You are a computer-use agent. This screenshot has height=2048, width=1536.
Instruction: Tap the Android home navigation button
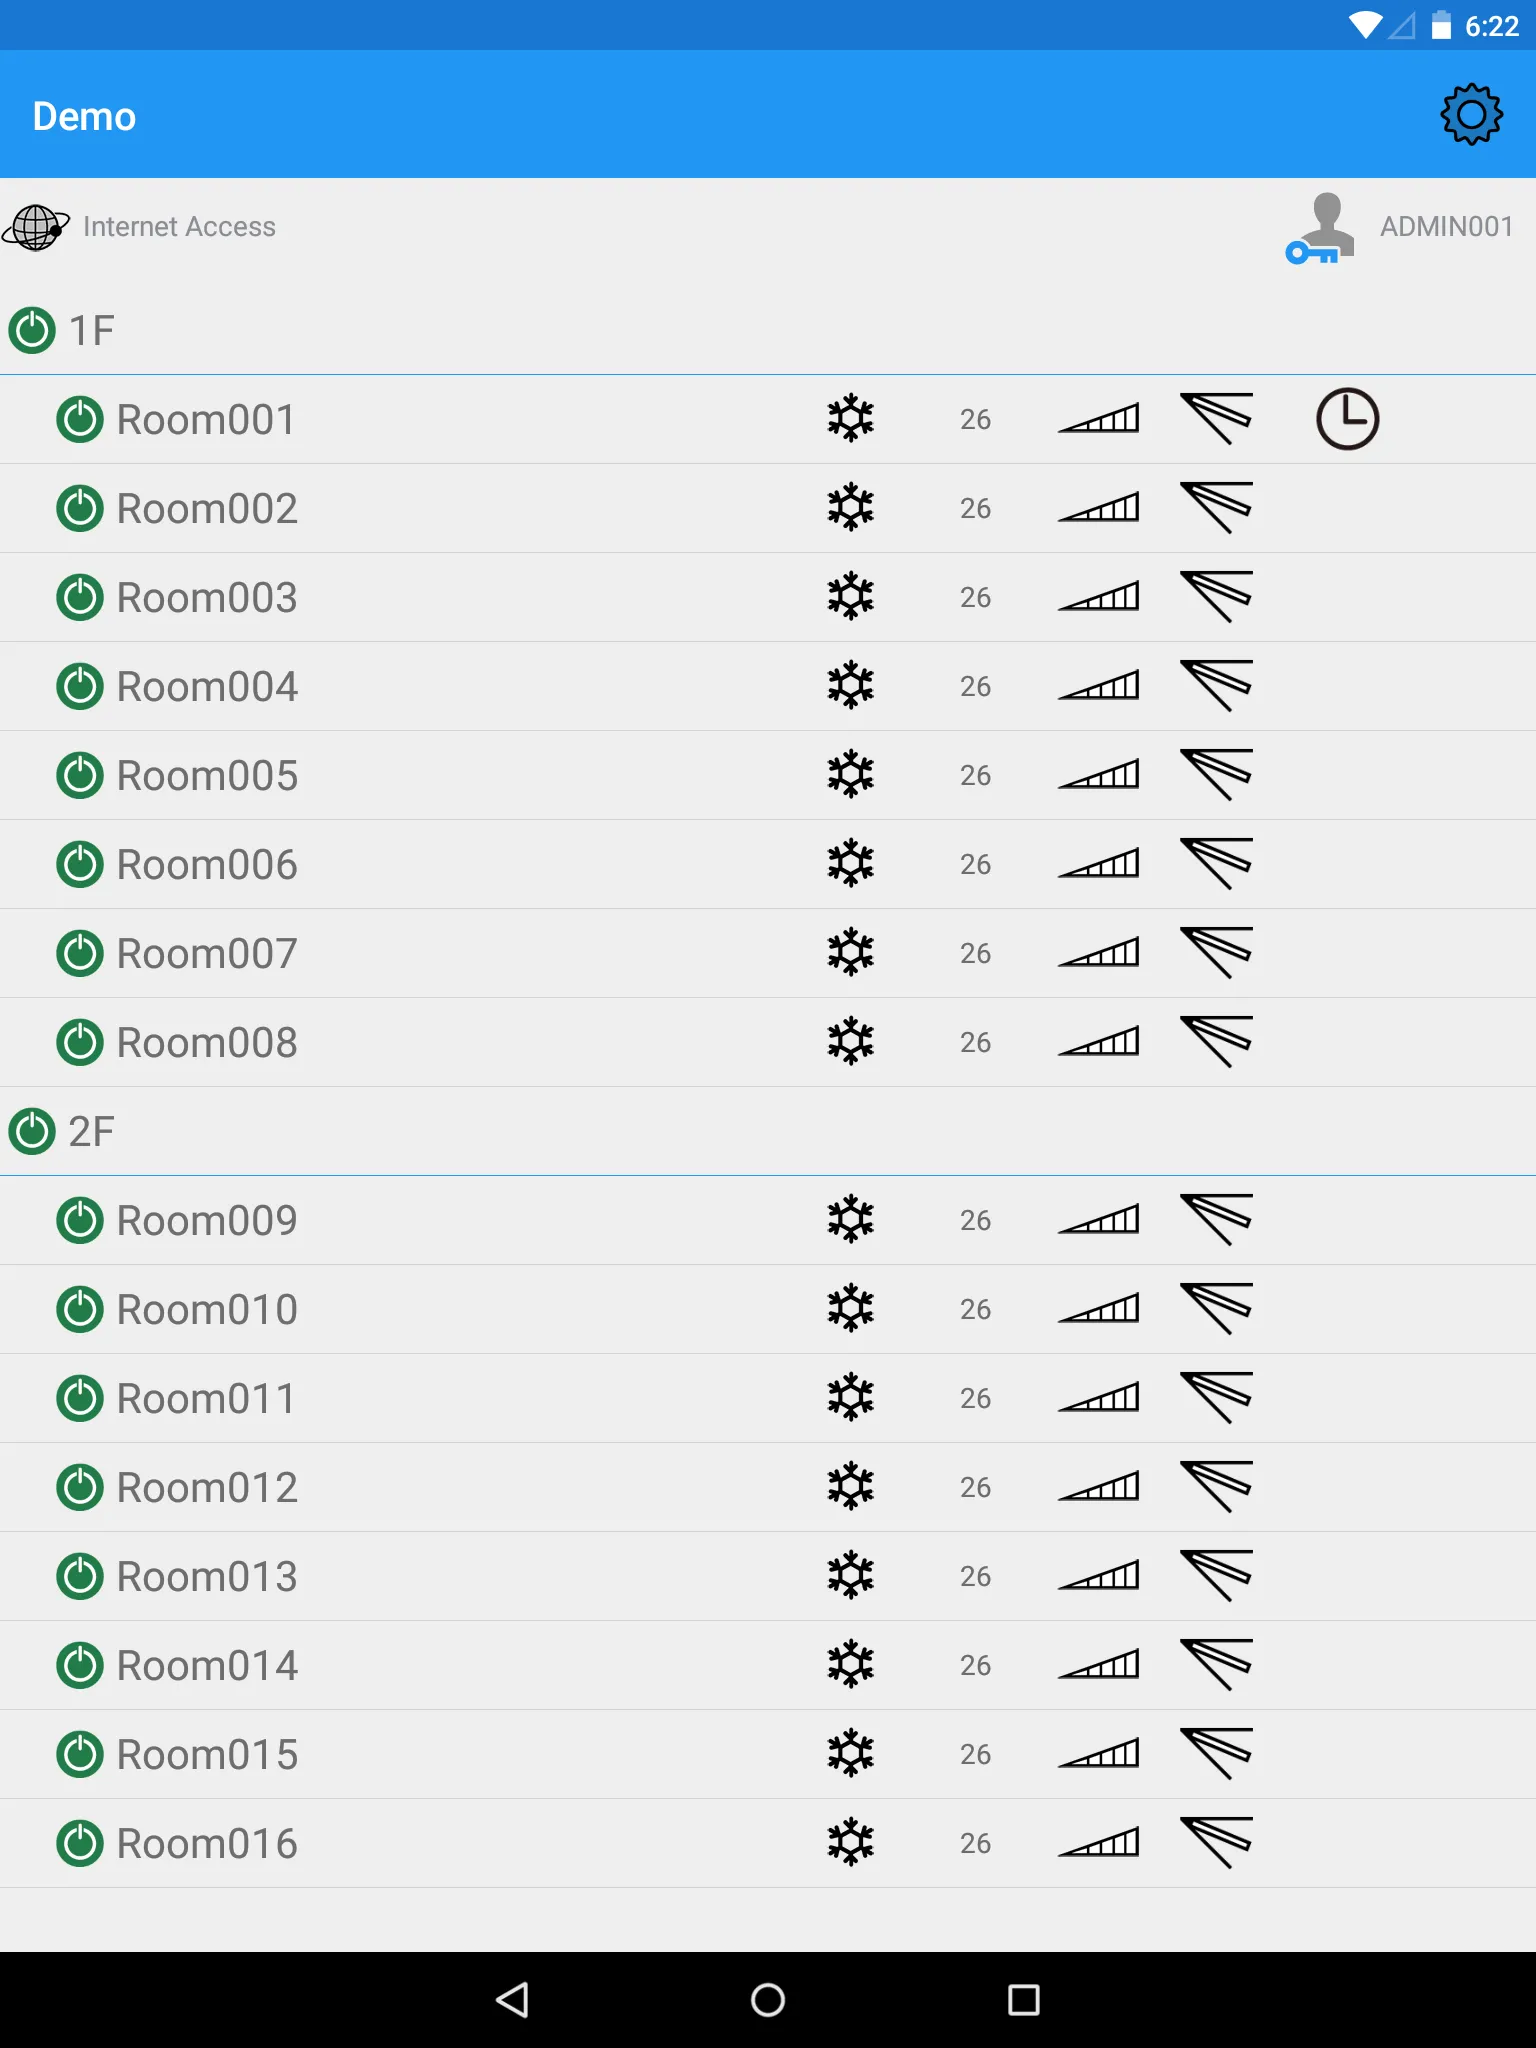click(768, 2000)
